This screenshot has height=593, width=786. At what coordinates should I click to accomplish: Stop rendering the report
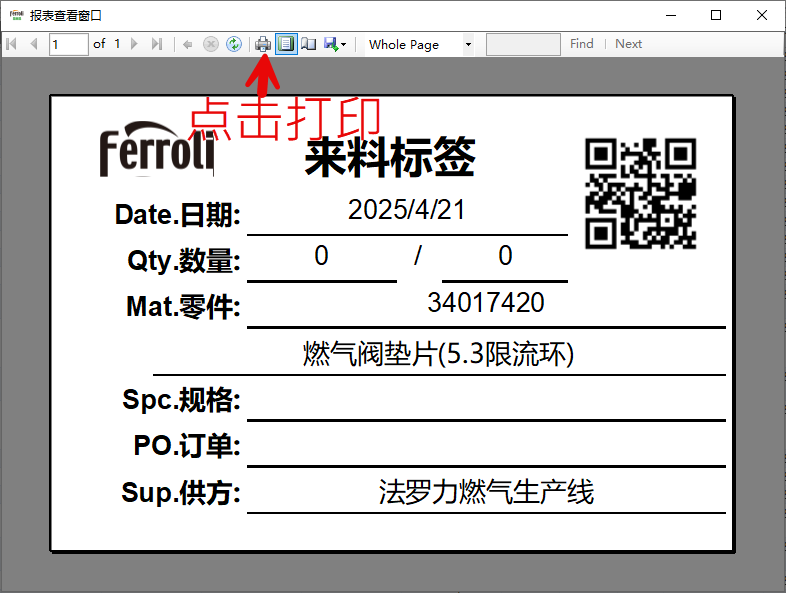[x=211, y=44]
